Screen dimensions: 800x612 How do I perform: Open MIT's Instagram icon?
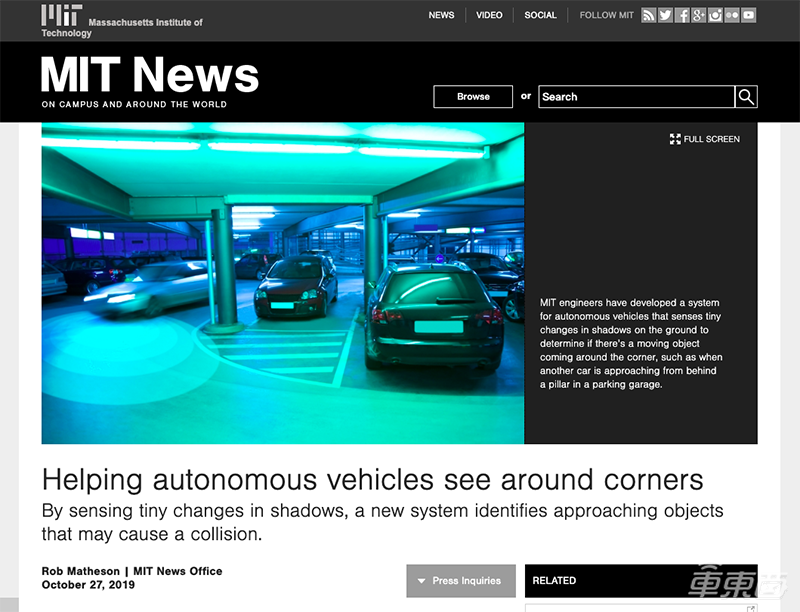click(x=715, y=15)
